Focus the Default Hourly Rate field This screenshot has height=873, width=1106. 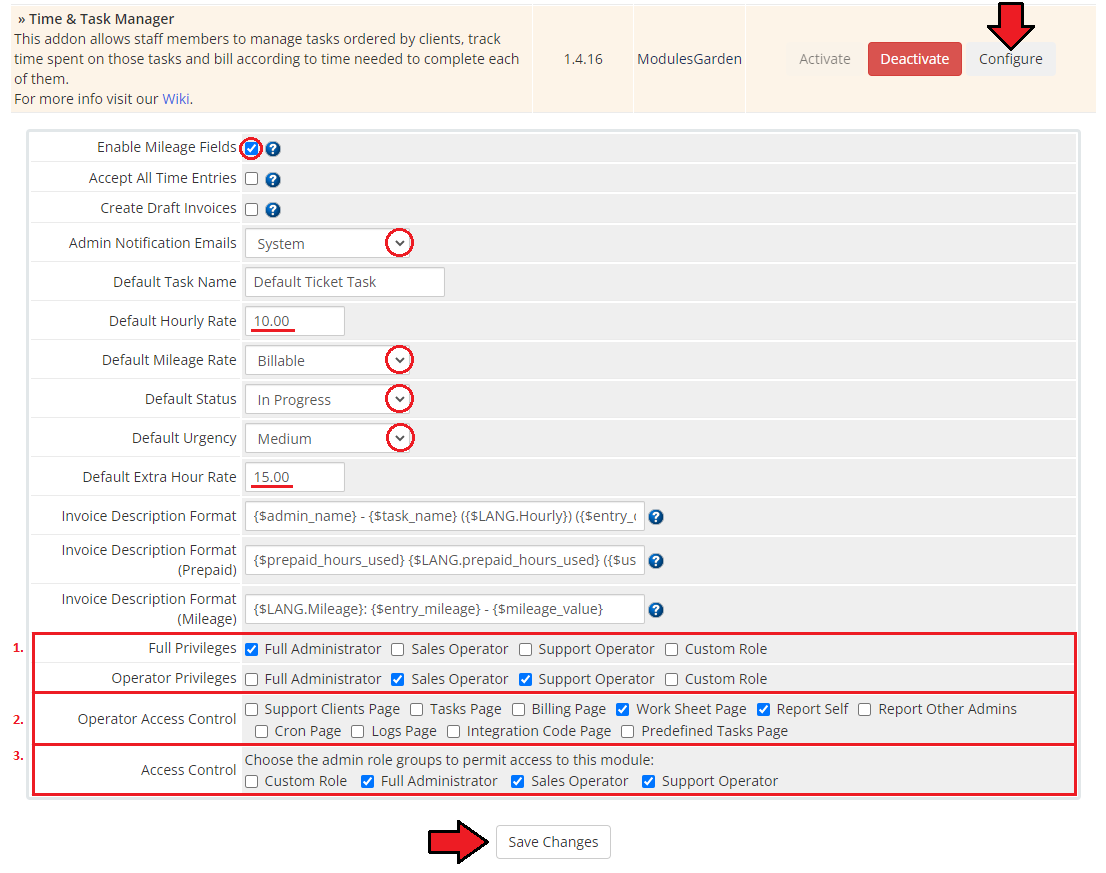pos(295,321)
